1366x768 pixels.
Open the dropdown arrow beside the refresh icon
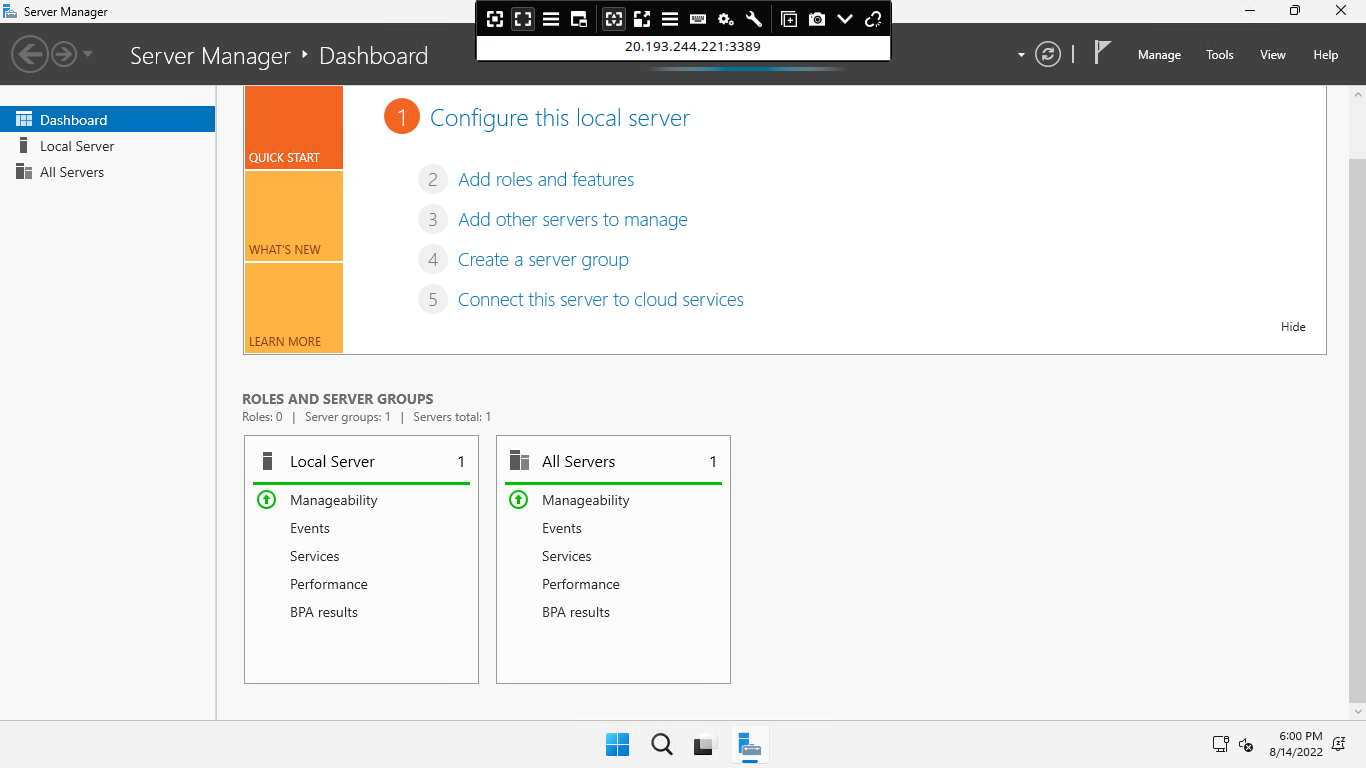pyautogui.click(x=1021, y=55)
